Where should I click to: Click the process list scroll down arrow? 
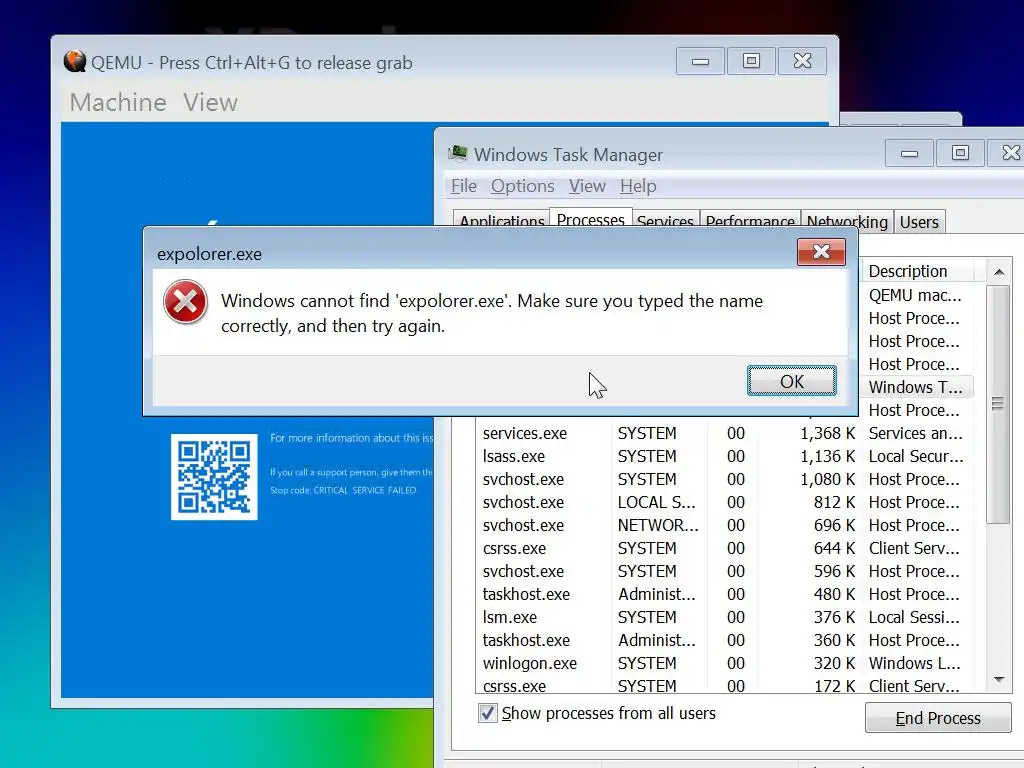[x=999, y=680]
